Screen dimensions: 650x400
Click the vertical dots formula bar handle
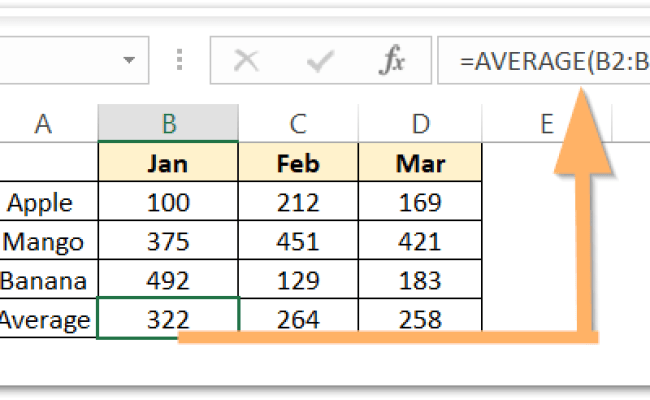(179, 60)
